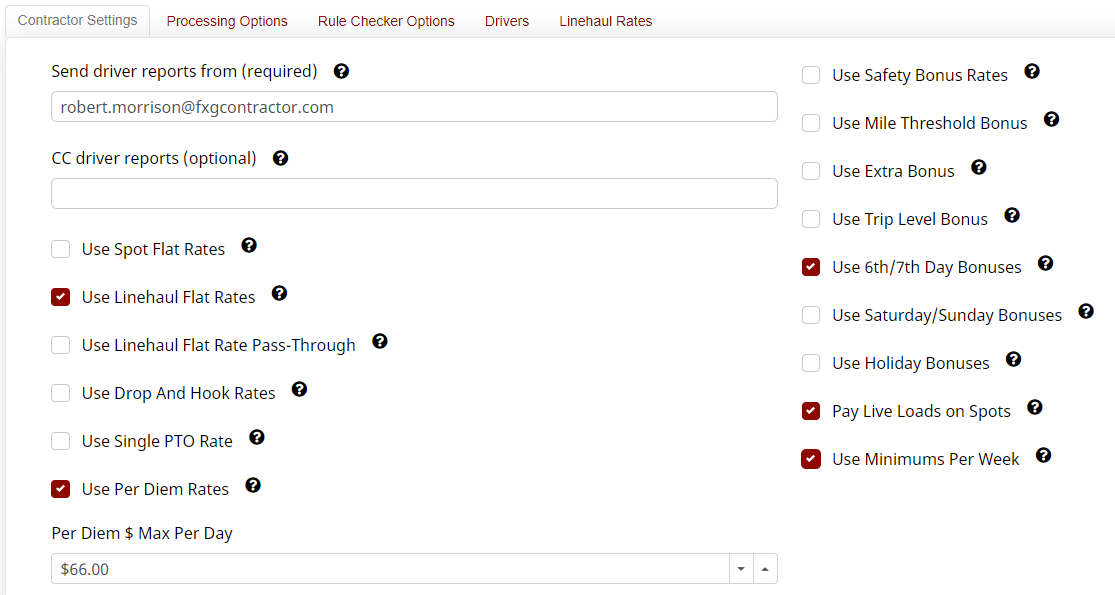1115x595 pixels.
Task: Enable Use Spot Flat Rates checkbox
Action: (x=60, y=249)
